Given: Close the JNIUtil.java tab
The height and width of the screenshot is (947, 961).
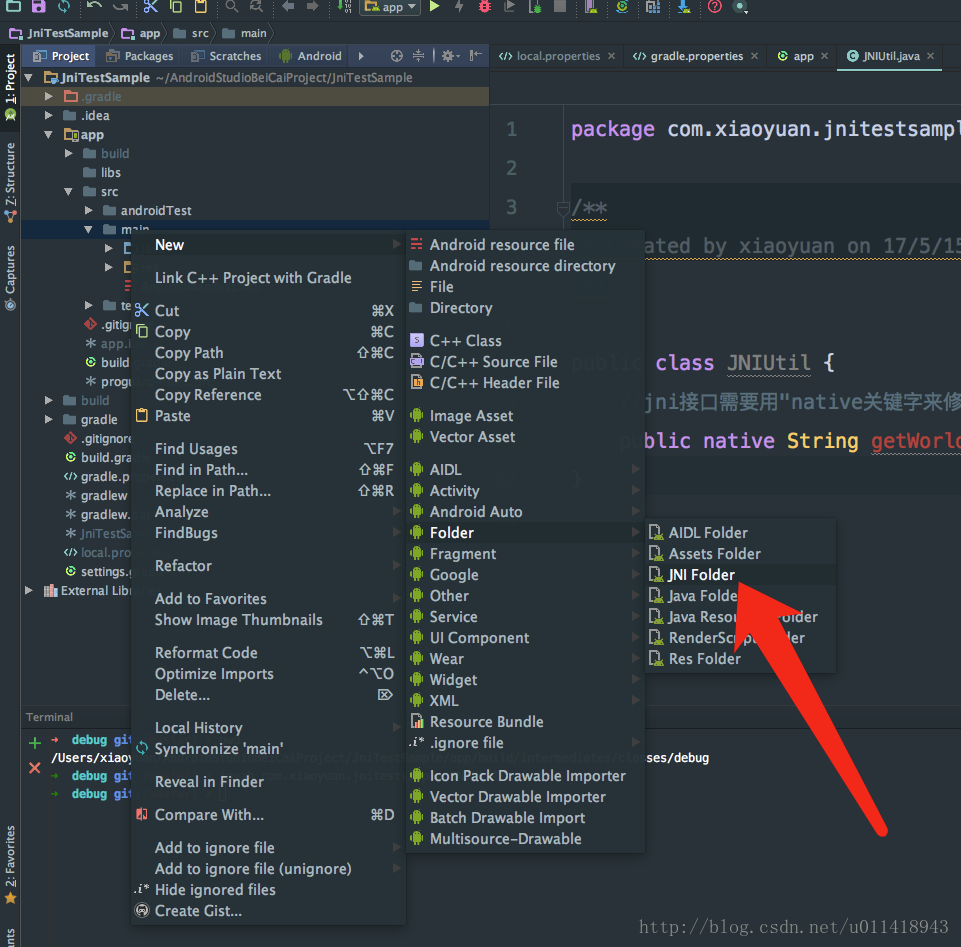Looking at the screenshot, I should pos(930,56).
